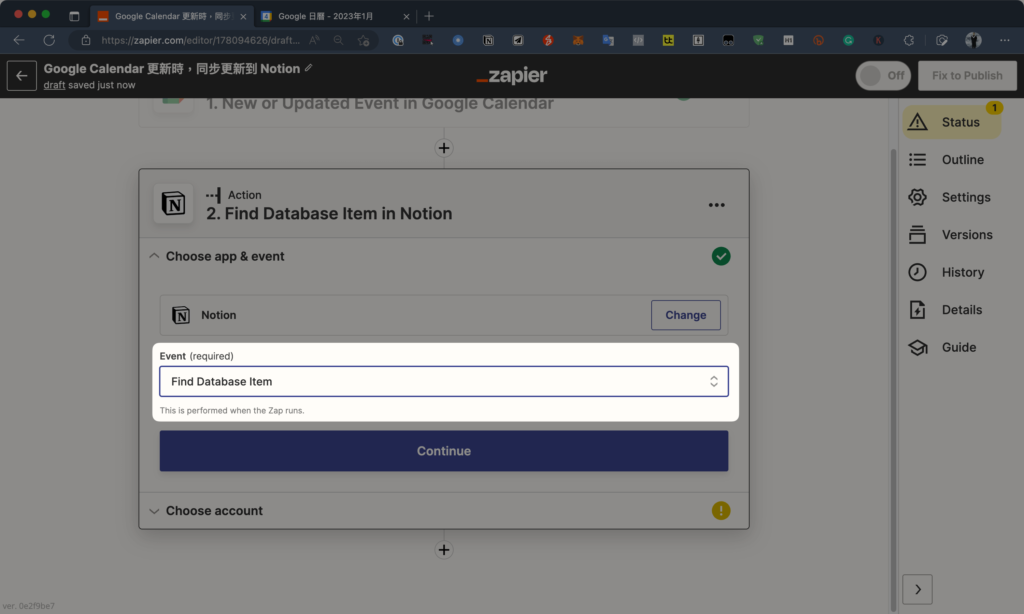Open the browser three-dot menu
Viewport: 1024px width, 614px height.
[1004, 40]
